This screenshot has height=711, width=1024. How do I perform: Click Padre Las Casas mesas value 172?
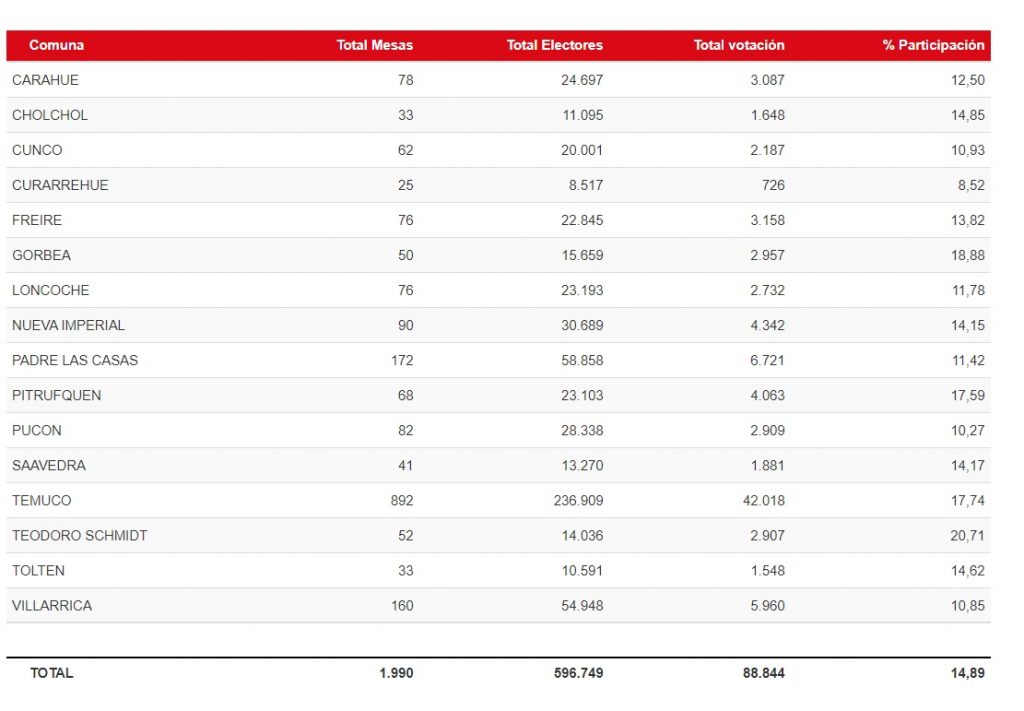(402, 360)
